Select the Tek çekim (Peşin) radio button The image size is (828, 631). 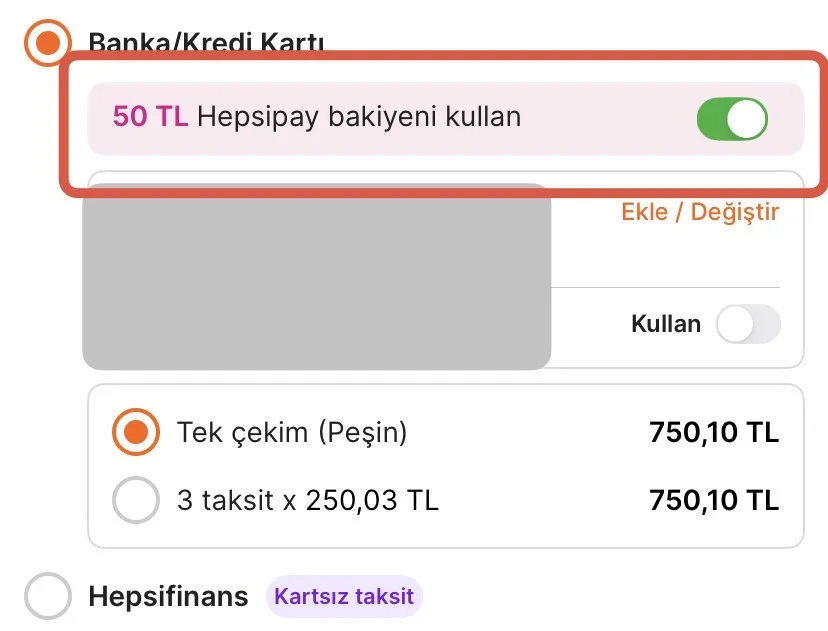coord(135,433)
